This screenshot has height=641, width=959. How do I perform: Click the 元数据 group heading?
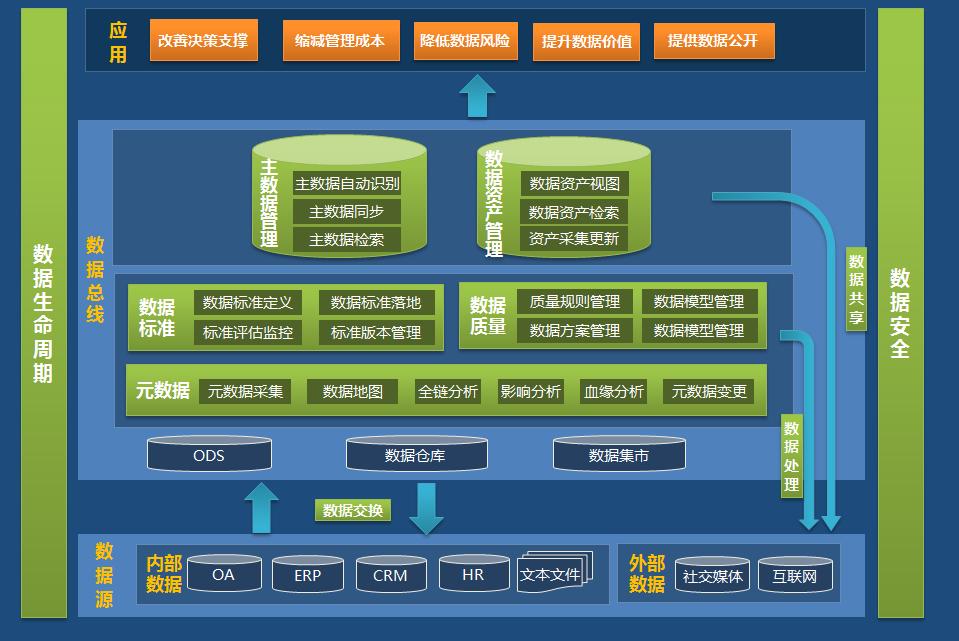pos(163,390)
